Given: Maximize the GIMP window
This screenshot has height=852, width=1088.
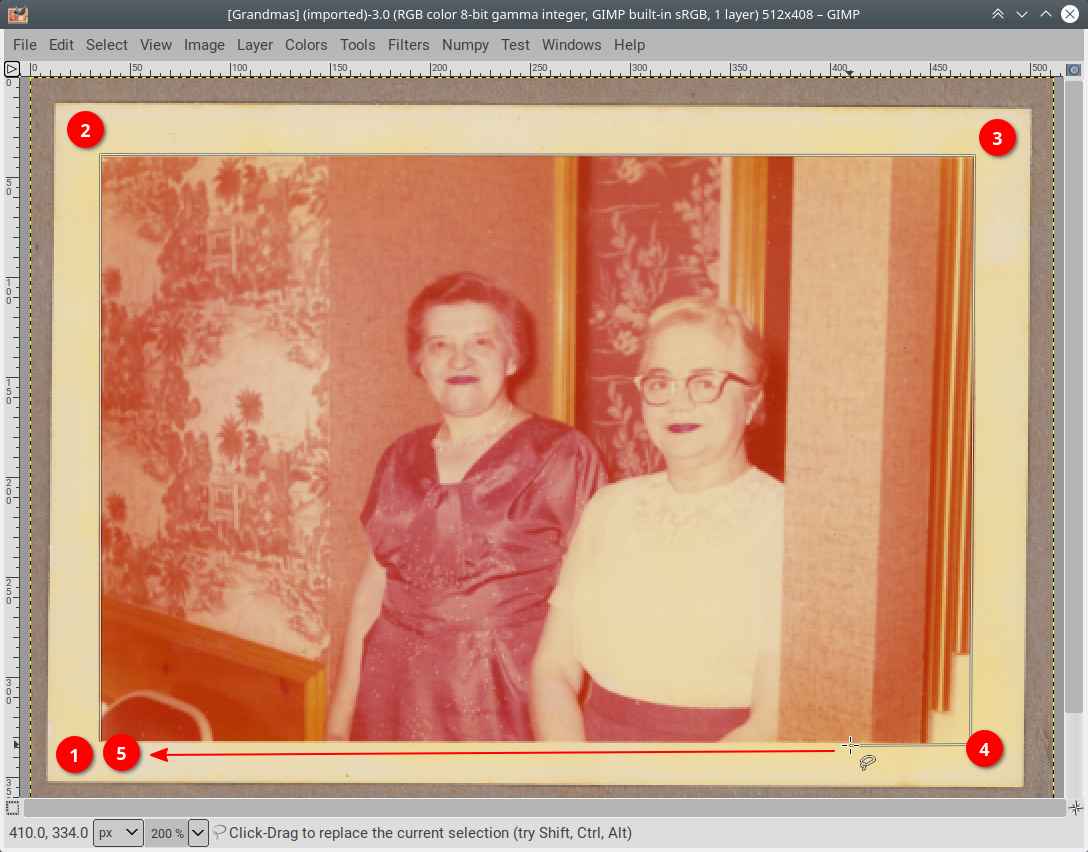Looking at the screenshot, I should point(1046,14).
